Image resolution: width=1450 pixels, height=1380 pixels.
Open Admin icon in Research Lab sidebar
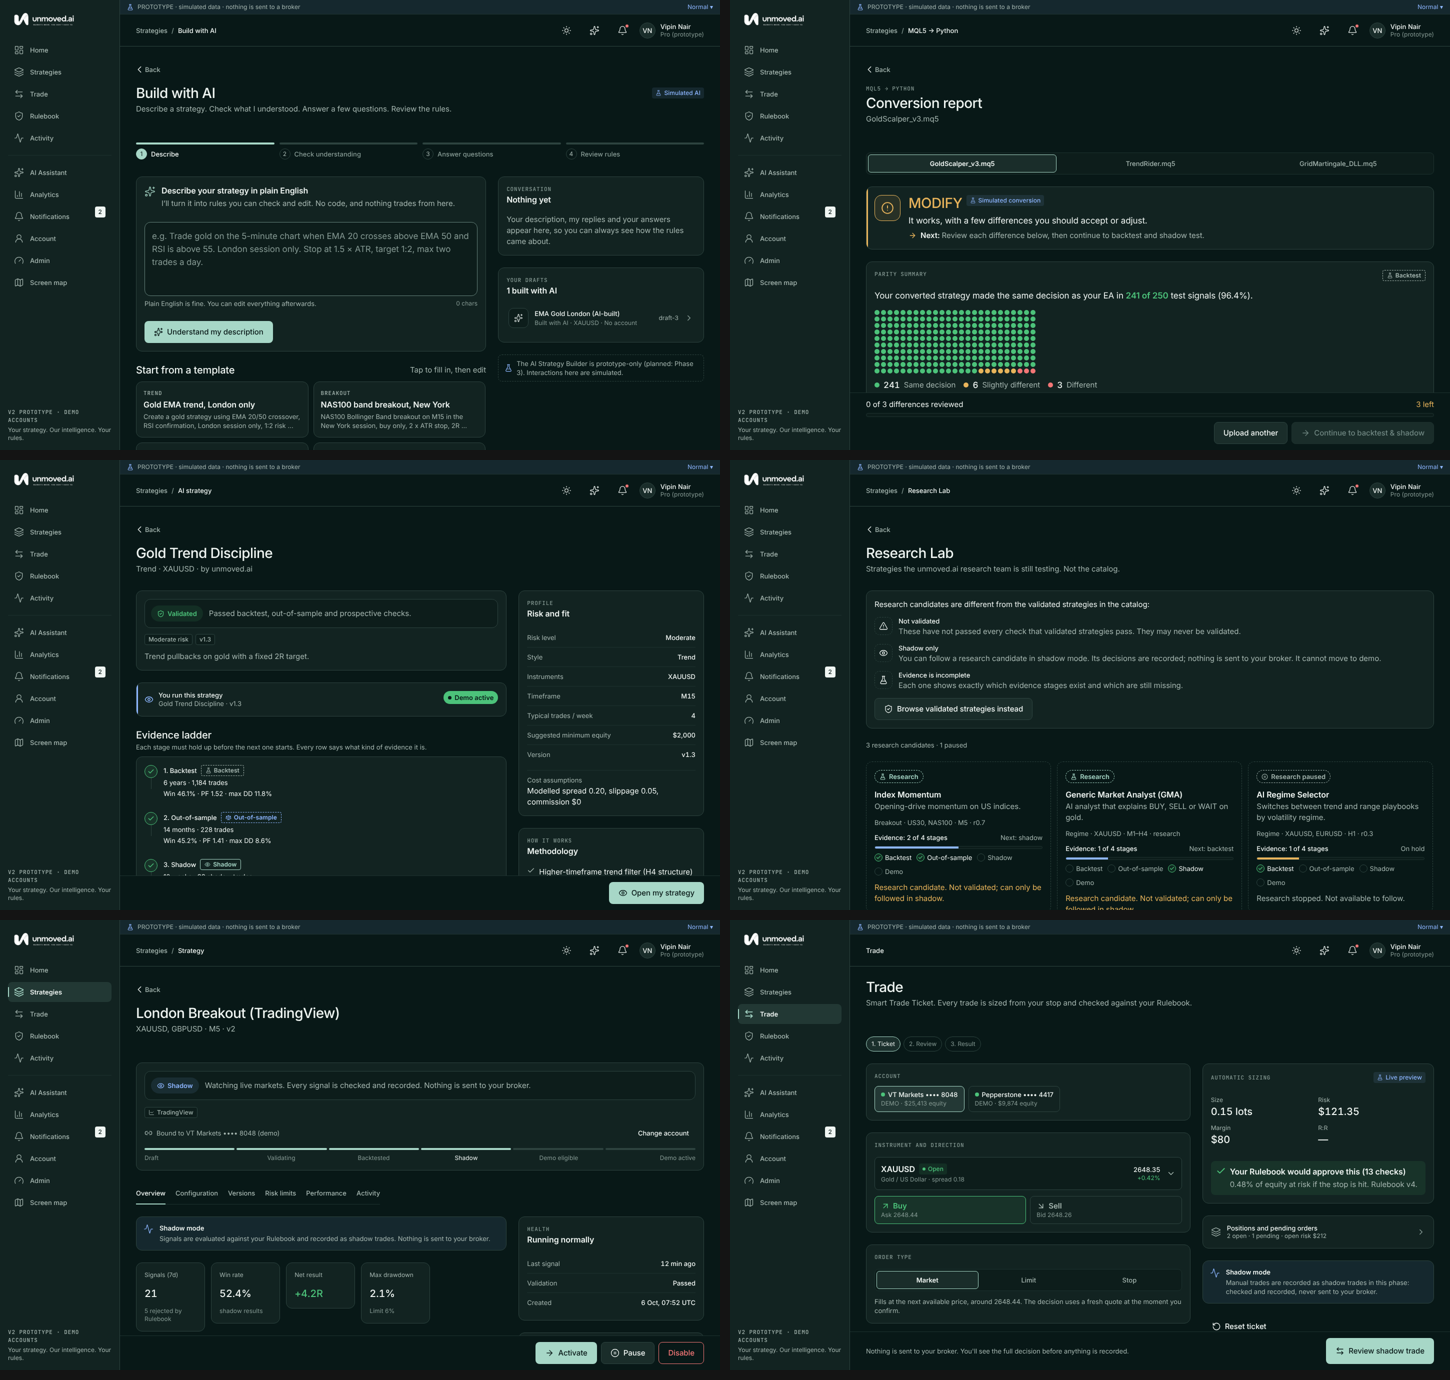pyautogui.click(x=749, y=721)
